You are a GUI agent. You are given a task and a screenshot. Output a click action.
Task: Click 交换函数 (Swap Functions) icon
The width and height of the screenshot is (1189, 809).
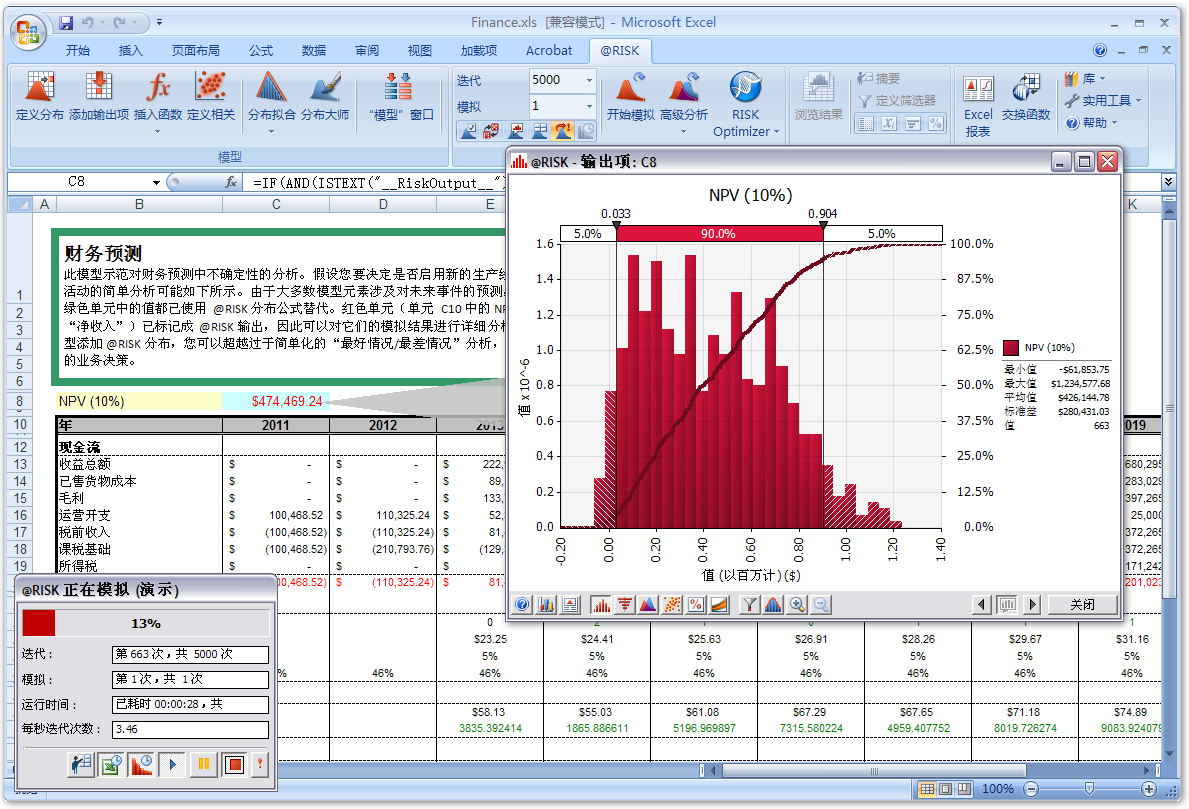1026,86
